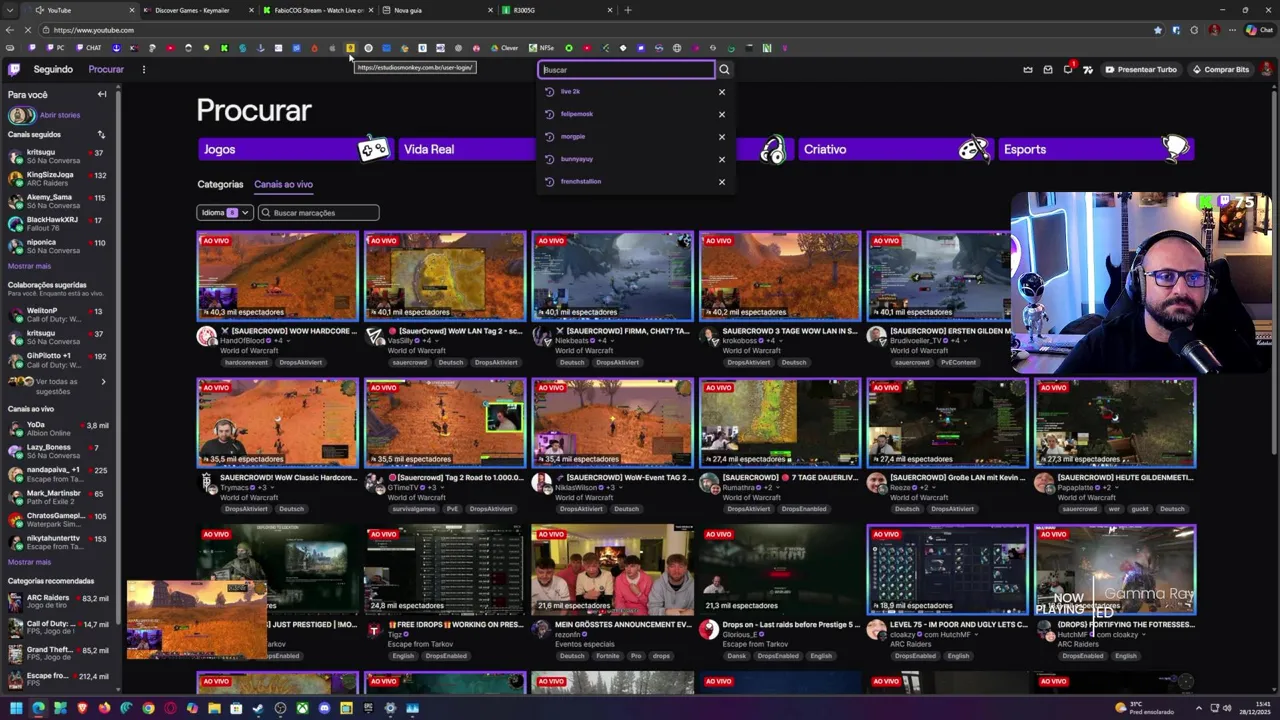Open HandOfBlood WOW HARDCORE stream thumbnail
Viewport: 1280px width, 720px height.
click(x=277, y=276)
